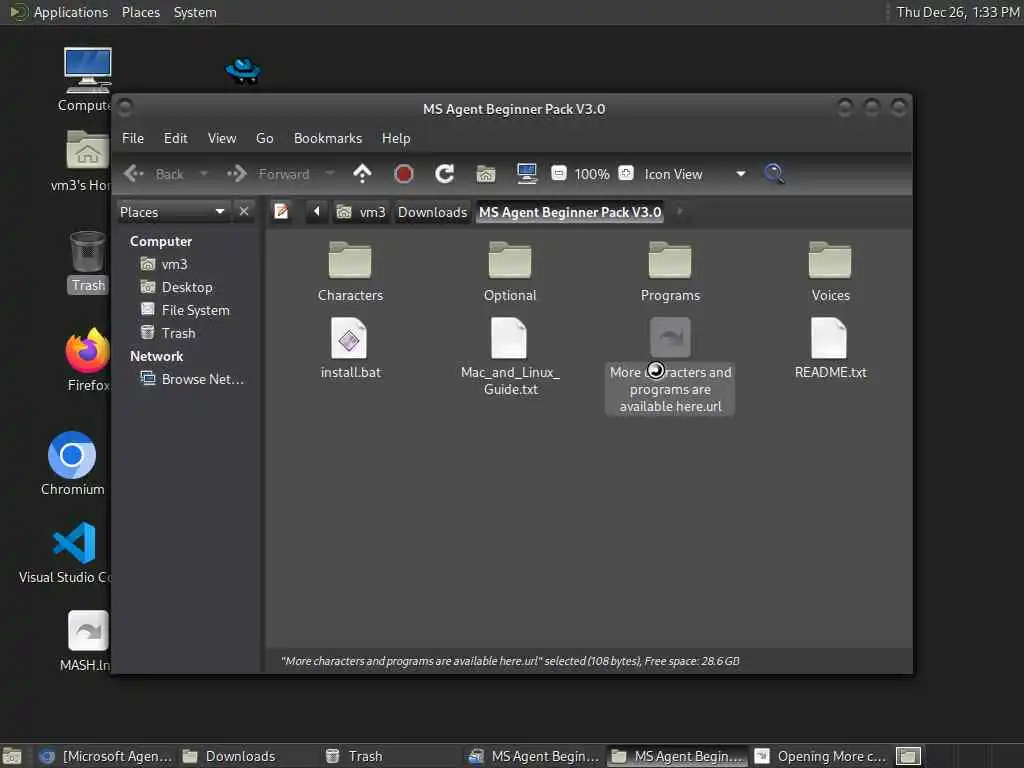Open the System panel menu
The height and width of the screenshot is (768, 1024).
(x=195, y=12)
